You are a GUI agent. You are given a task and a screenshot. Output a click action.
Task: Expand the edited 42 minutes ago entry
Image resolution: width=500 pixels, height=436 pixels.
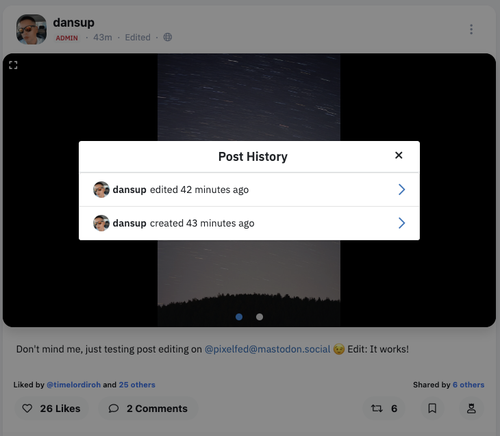click(x=401, y=189)
